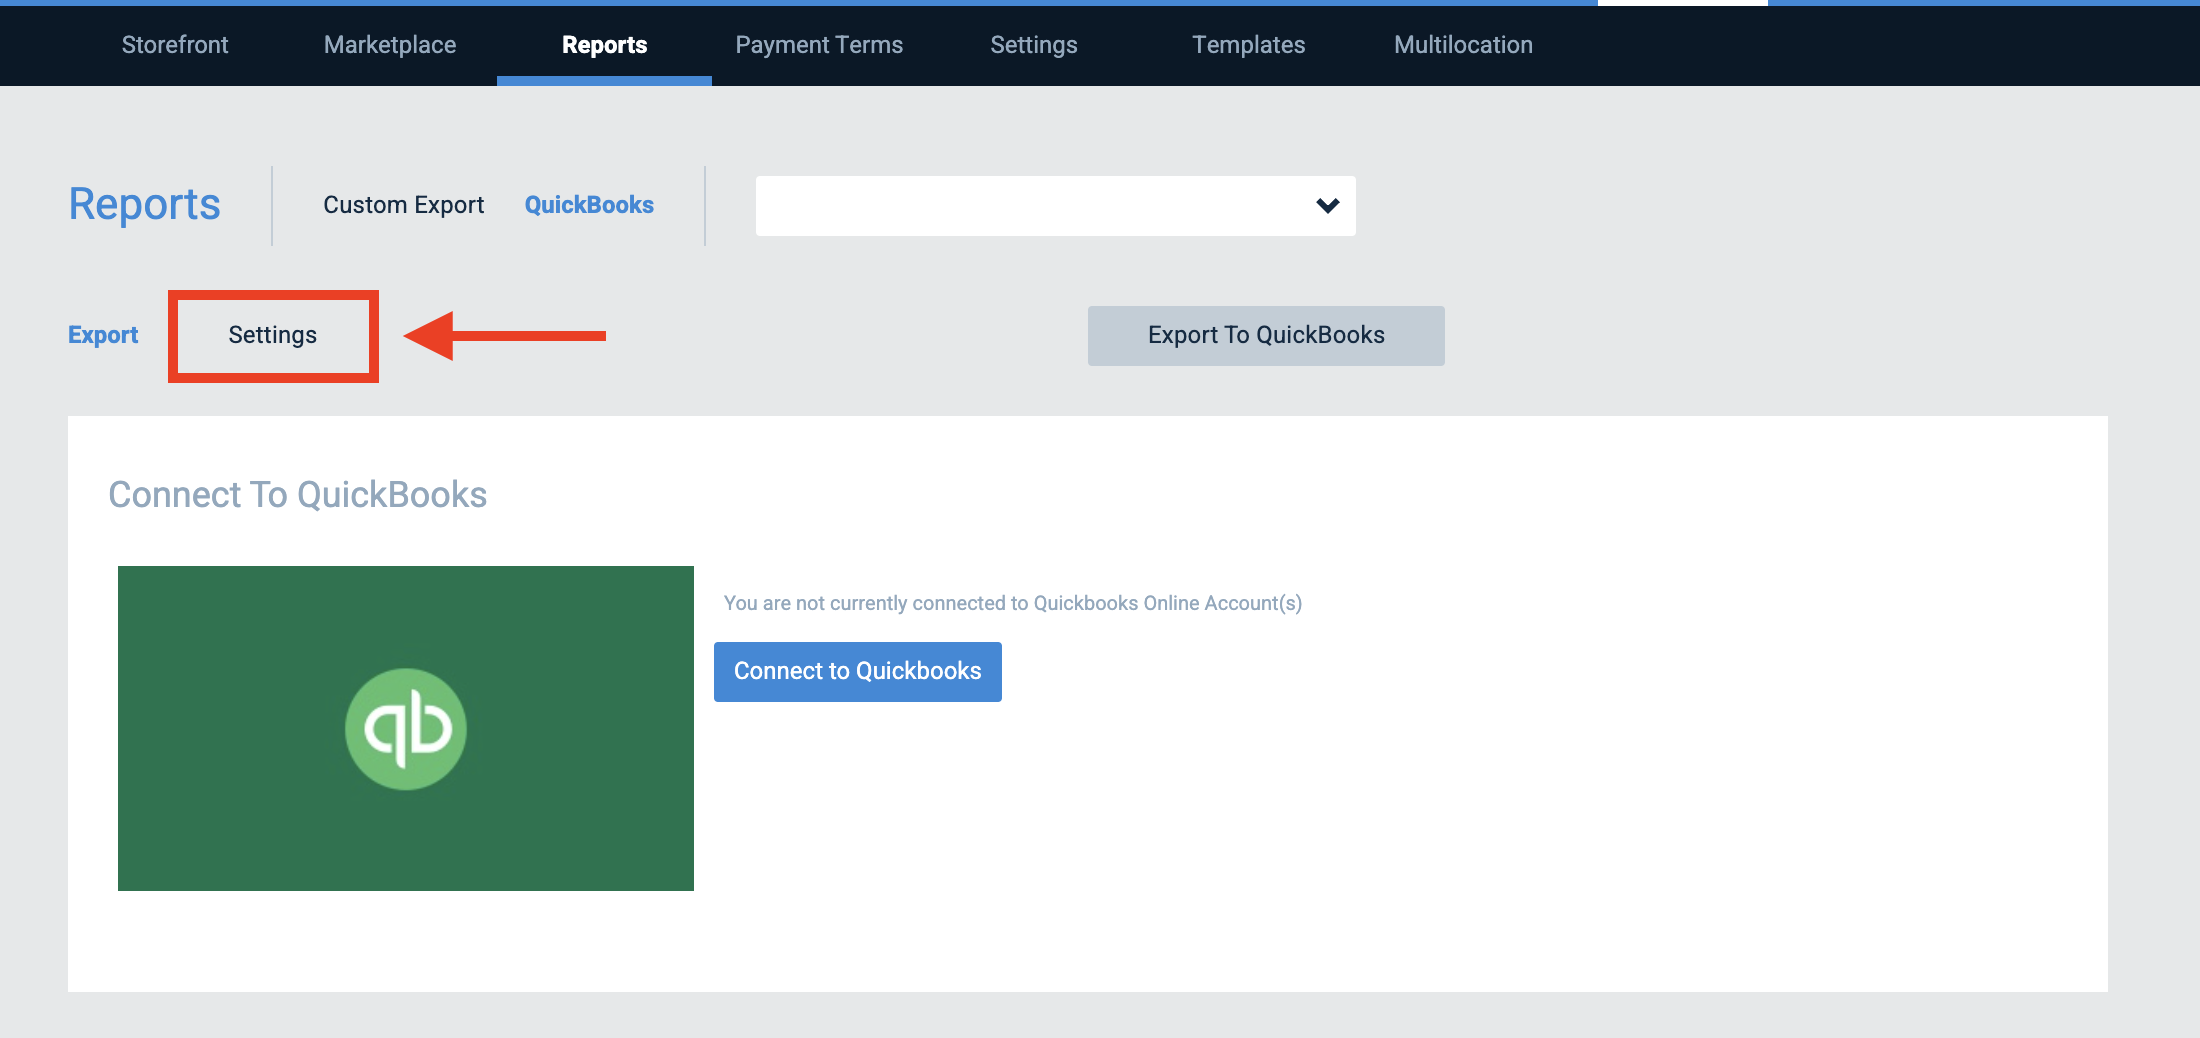Select the Reports navigation tab
This screenshot has height=1038, width=2200.
[x=603, y=45]
